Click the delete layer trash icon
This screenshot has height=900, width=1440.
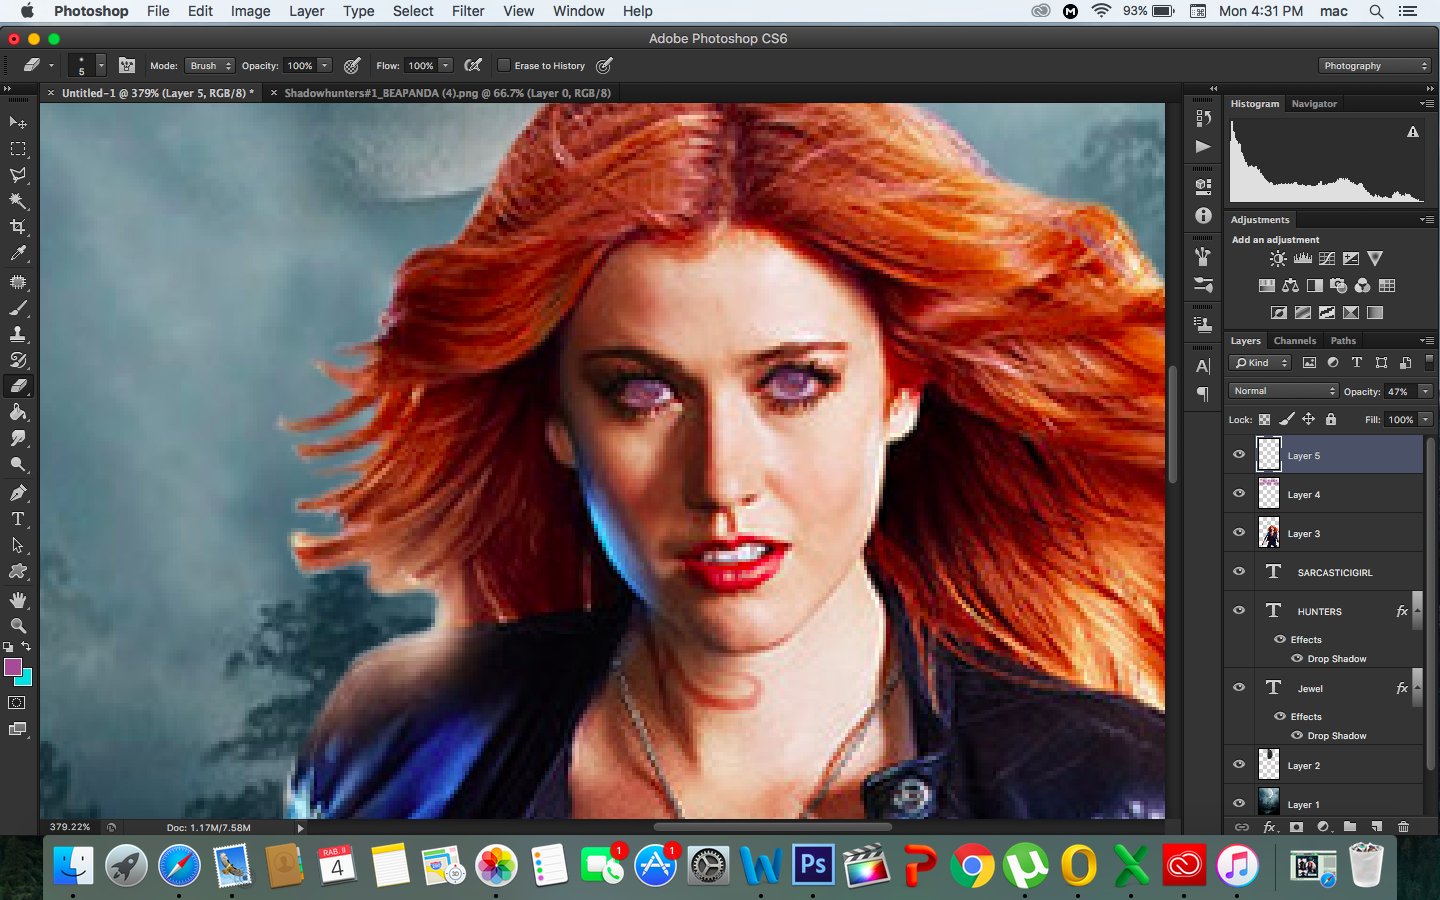coord(1403,827)
